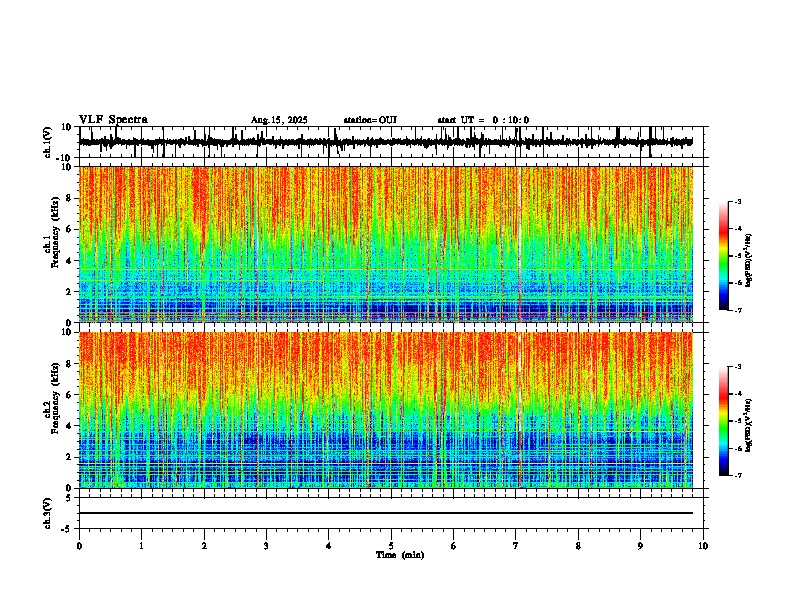The image size is (792, 612).
Task: Click the "-3" value on ch.1 color bar
Action: pyautogui.click(x=738, y=201)
